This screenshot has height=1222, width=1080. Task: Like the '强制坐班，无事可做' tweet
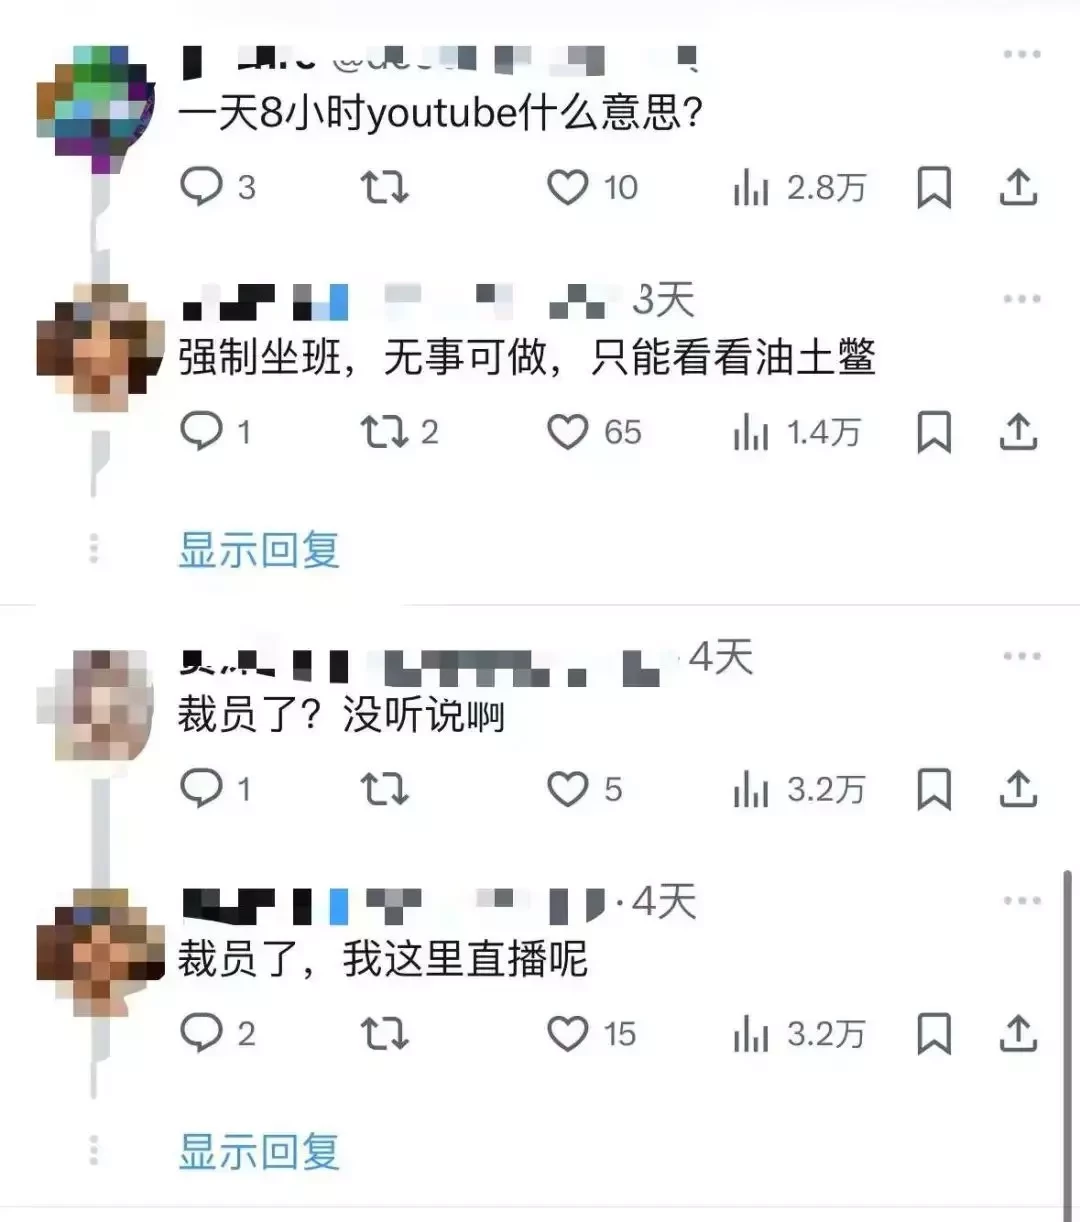[594, 432]
